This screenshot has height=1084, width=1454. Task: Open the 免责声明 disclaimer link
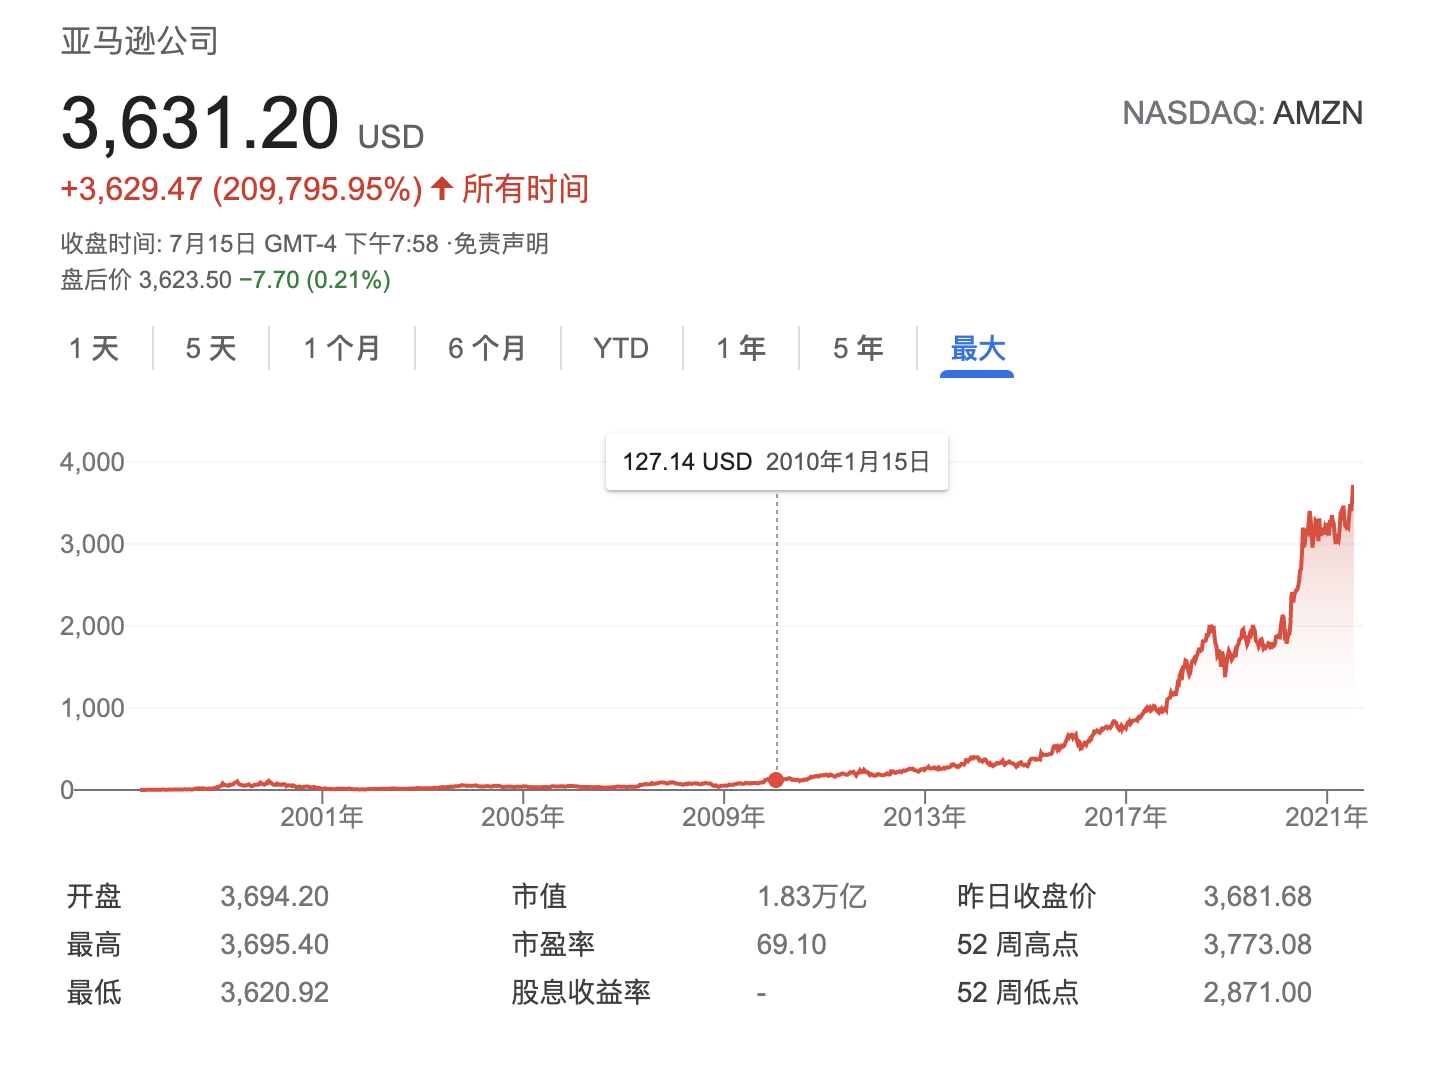(x=501, y=244)
